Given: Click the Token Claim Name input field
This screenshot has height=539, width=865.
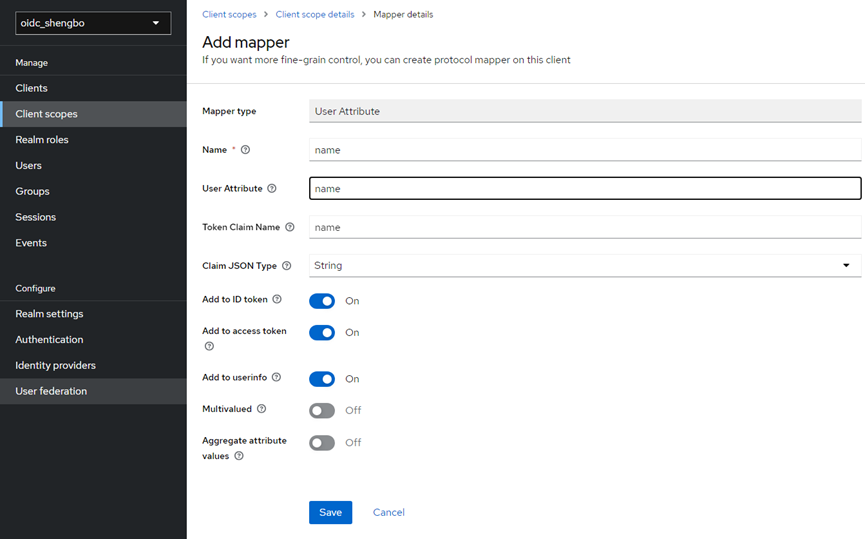Looking at the screenshot, I should 585,228.
